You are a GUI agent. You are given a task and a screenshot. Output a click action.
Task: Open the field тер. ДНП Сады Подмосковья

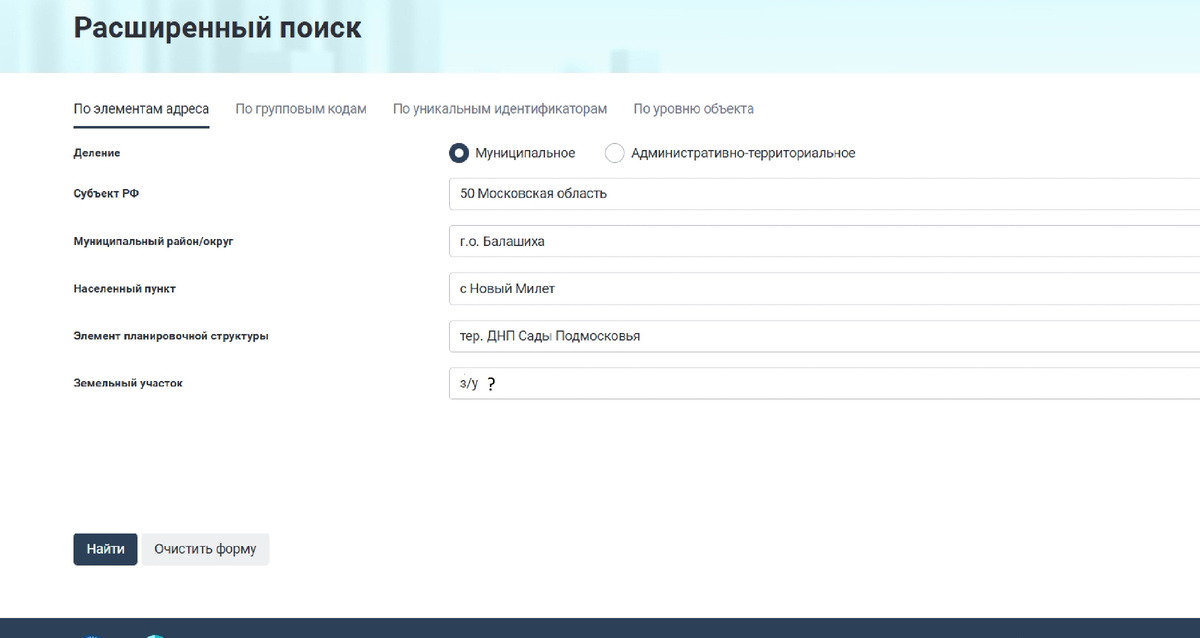click(824, 336)
